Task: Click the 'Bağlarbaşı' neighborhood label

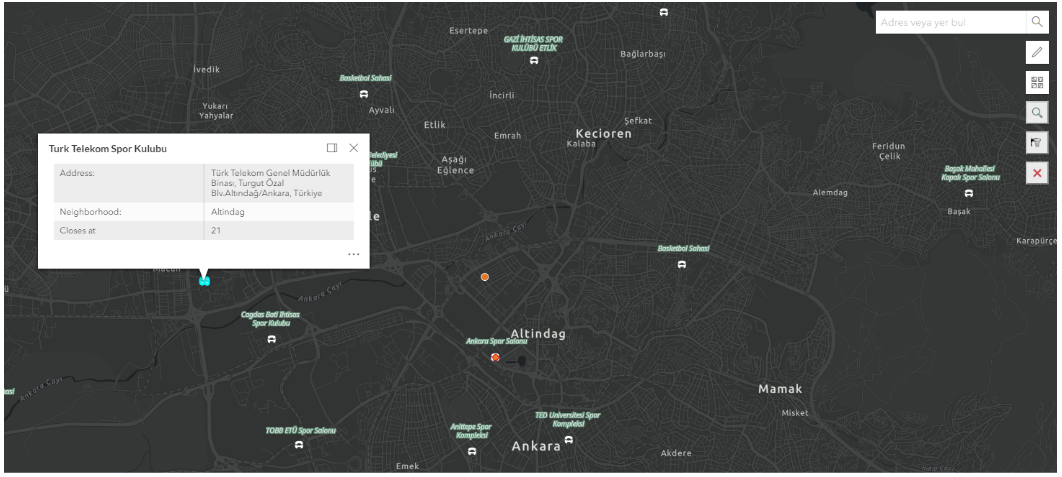Action: tap(643, 54)
